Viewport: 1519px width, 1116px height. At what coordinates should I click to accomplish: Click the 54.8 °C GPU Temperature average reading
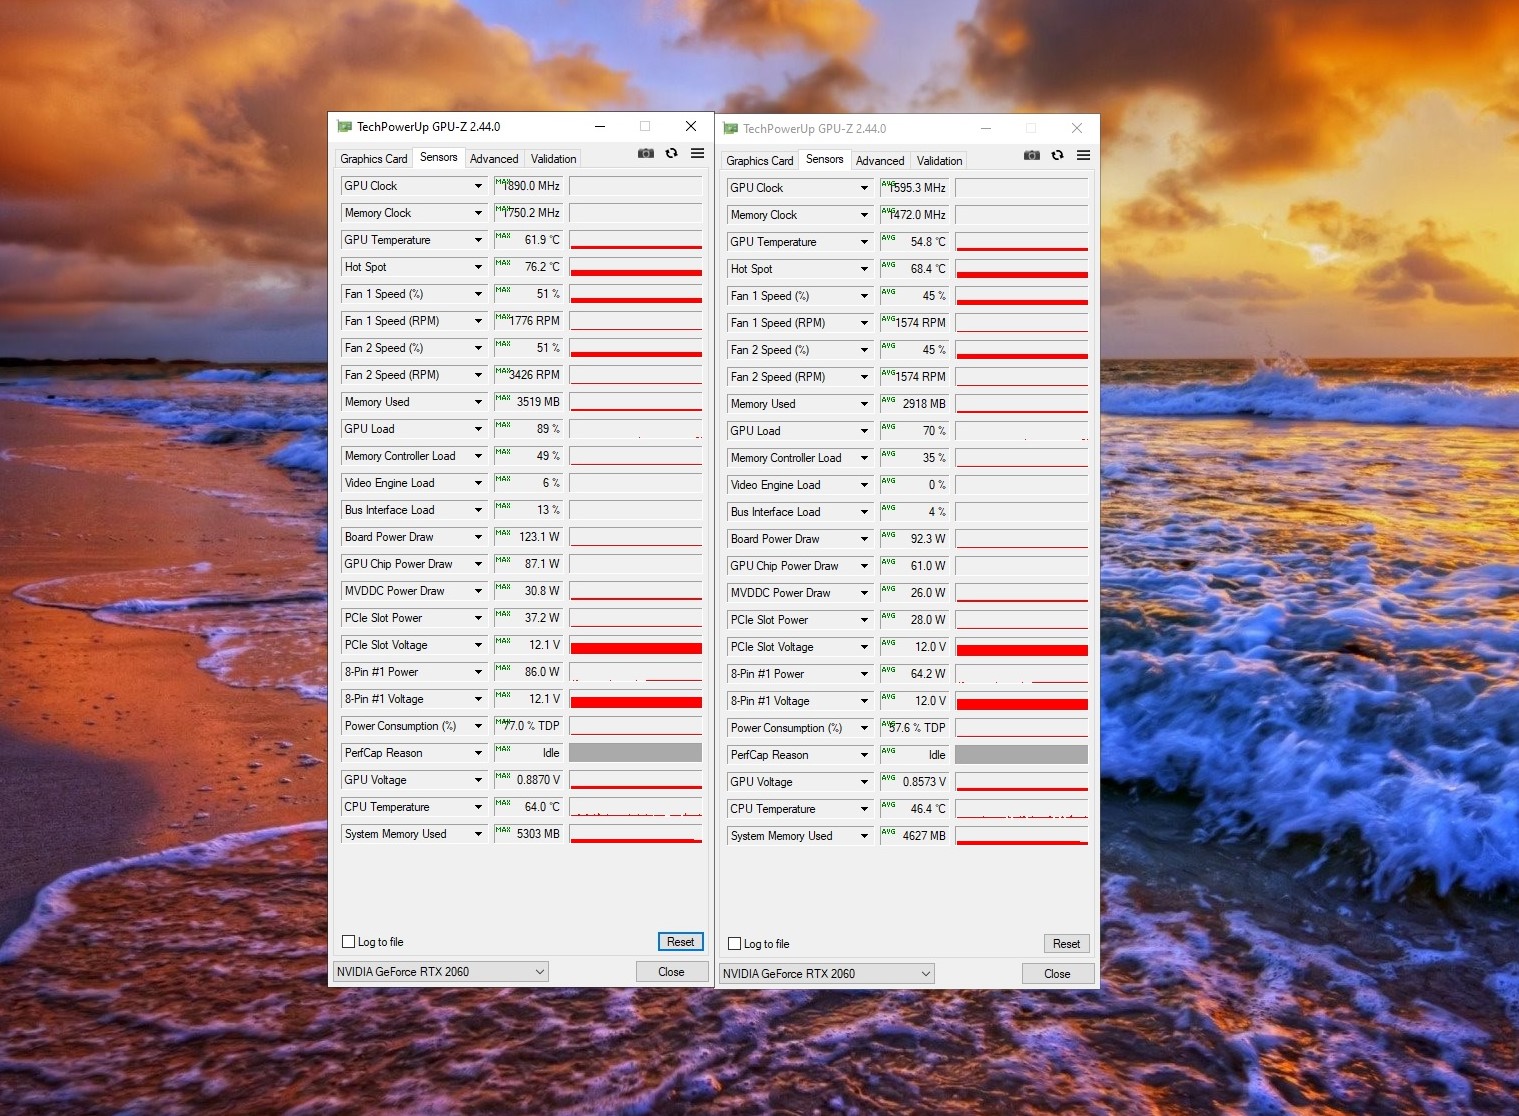[915, 242]
